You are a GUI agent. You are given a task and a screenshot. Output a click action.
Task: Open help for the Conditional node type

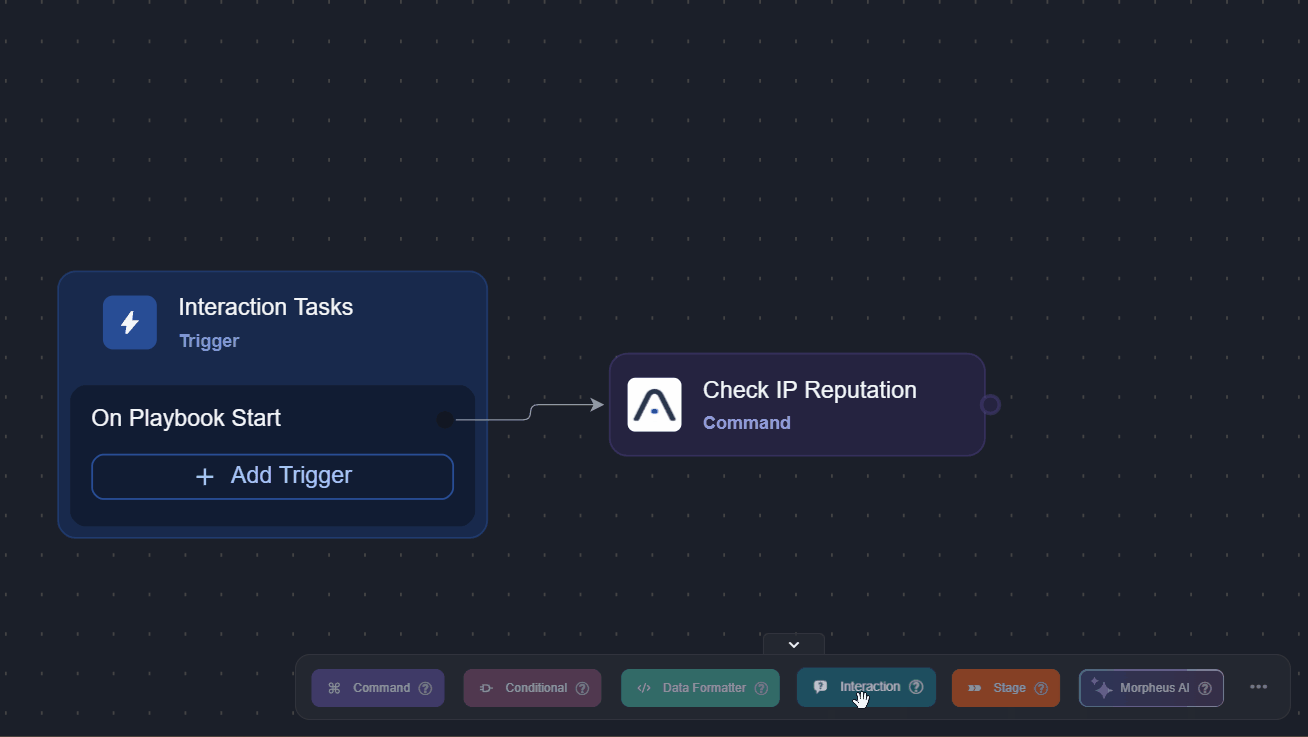(582, 688)
